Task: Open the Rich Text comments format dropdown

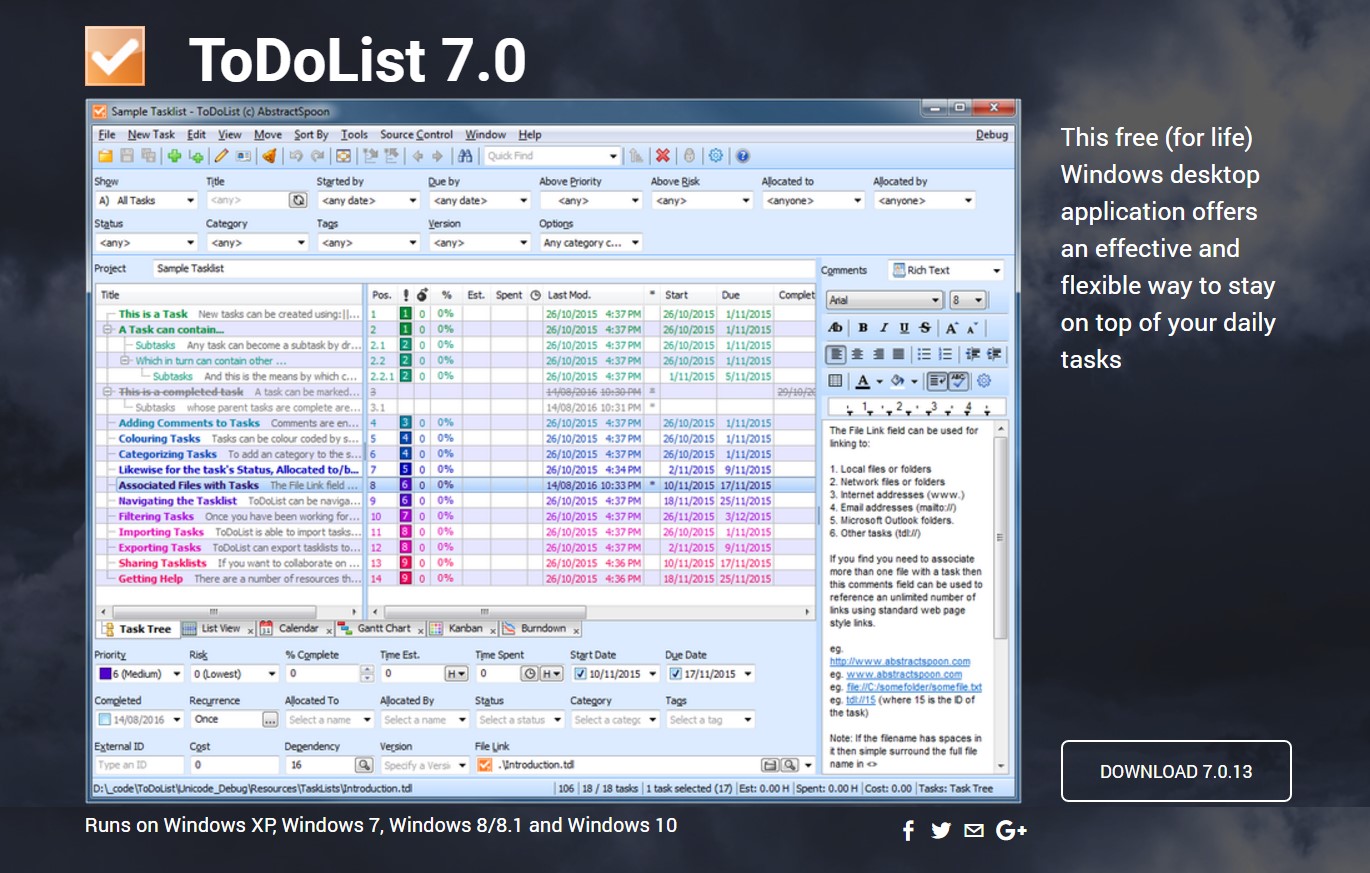Action: 945,270
